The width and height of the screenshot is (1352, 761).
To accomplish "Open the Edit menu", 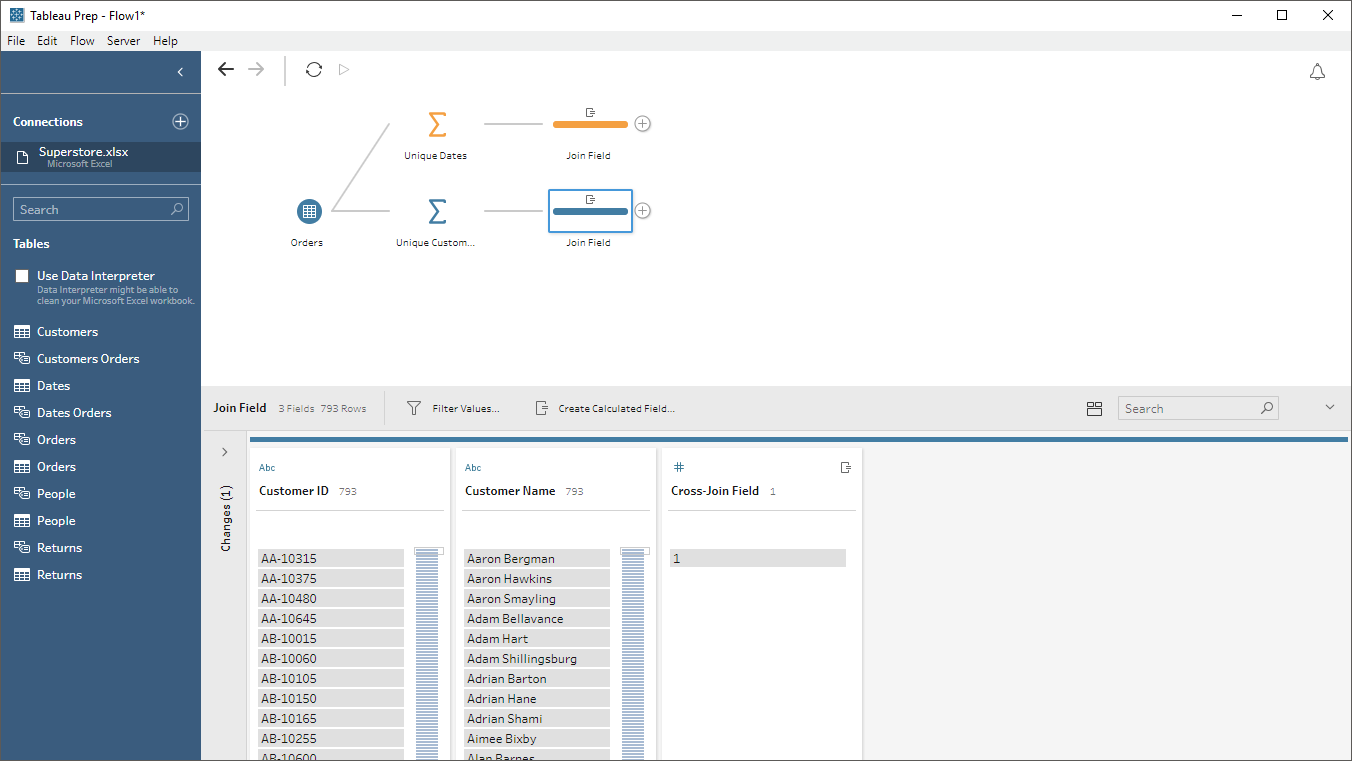I will click(x=47, y=41).
